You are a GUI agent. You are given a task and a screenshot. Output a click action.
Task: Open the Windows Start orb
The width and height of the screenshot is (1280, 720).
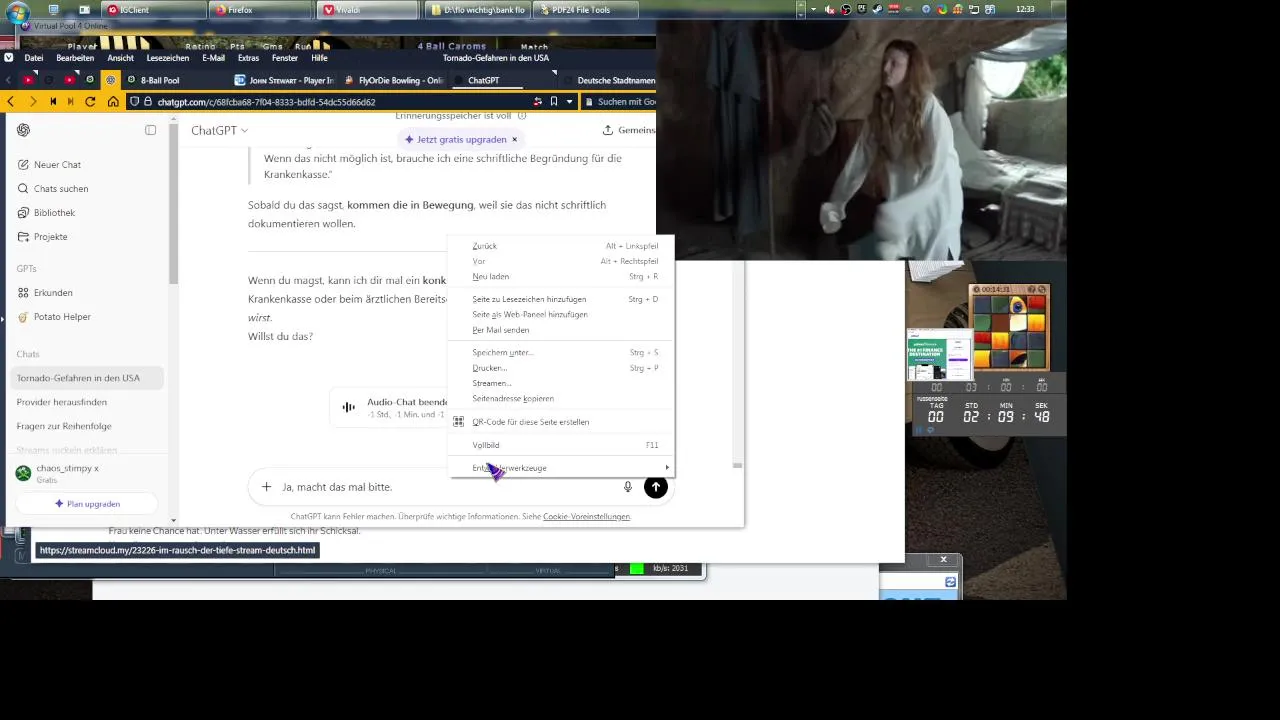tap(18, 12)
